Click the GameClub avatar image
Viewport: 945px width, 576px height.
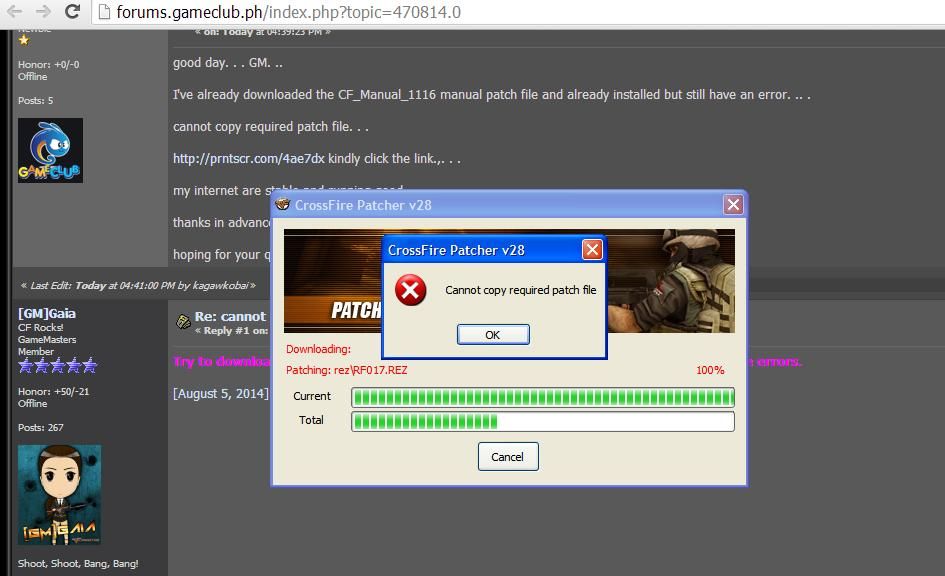point(50,151)
